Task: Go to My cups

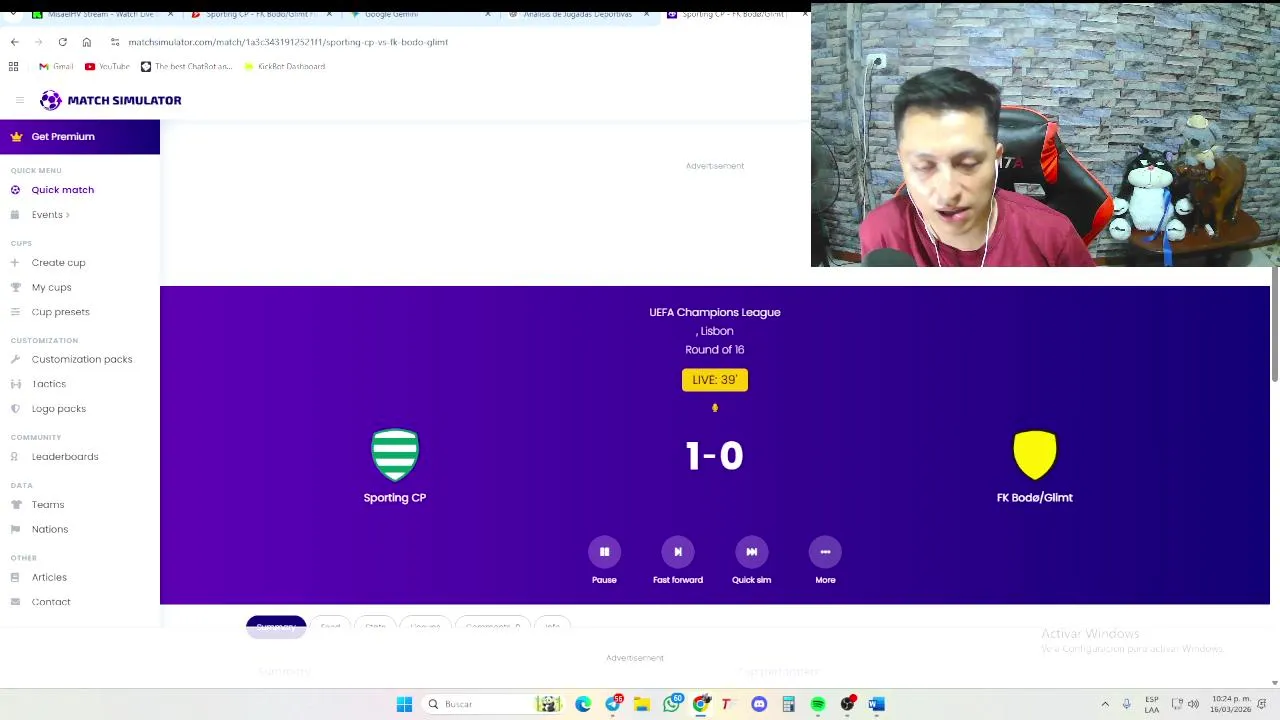Action: click(51, 288)
